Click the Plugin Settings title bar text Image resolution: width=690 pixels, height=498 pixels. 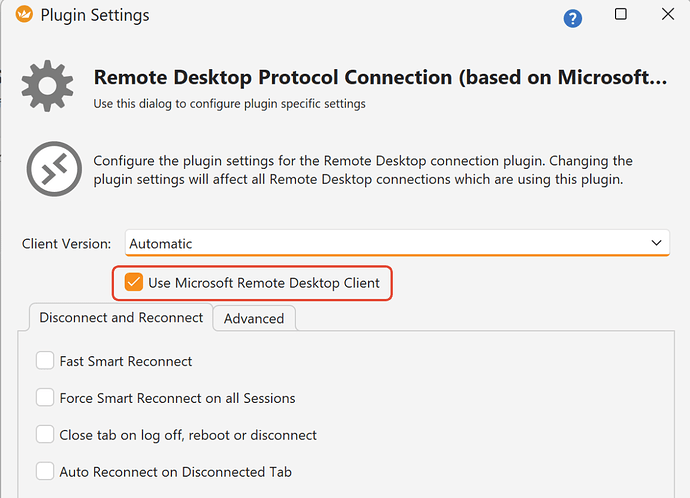95,15
